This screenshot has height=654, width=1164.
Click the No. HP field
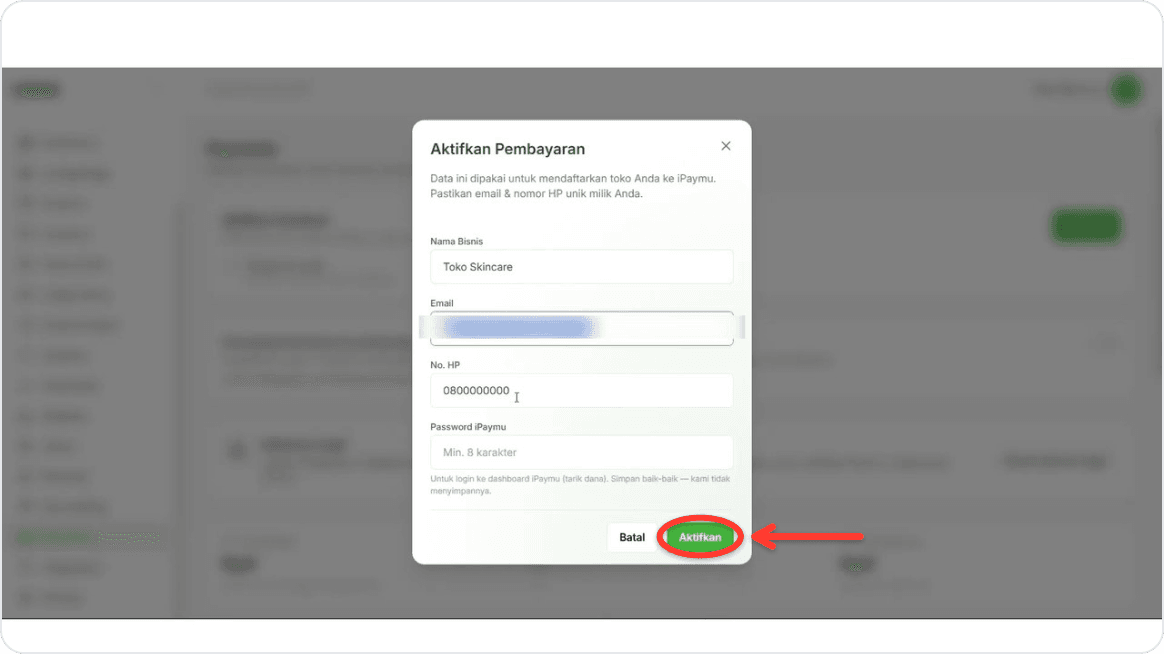click(581, 390)
